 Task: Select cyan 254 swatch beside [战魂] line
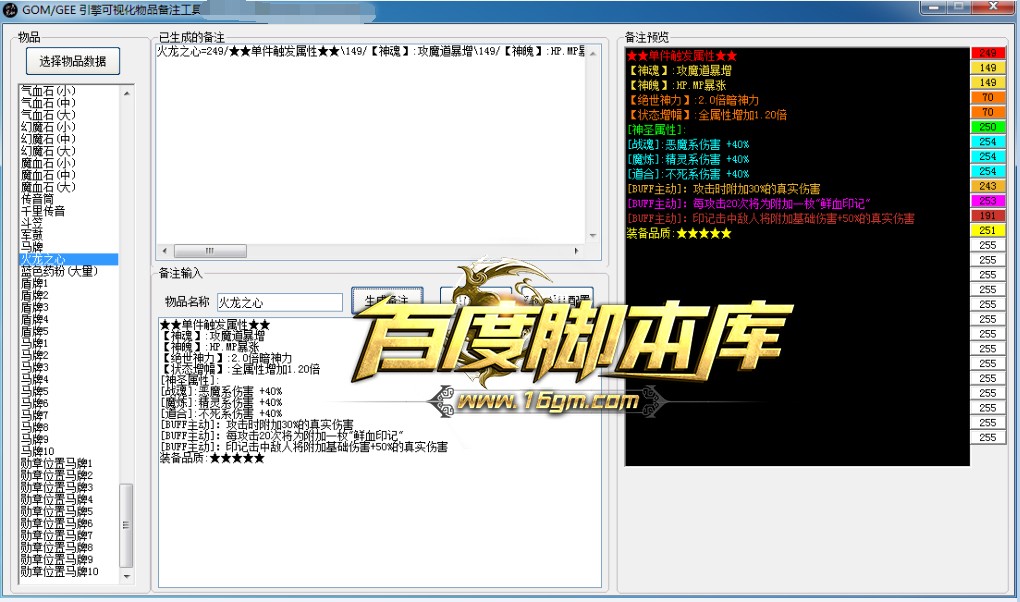(x=988, y=141)
